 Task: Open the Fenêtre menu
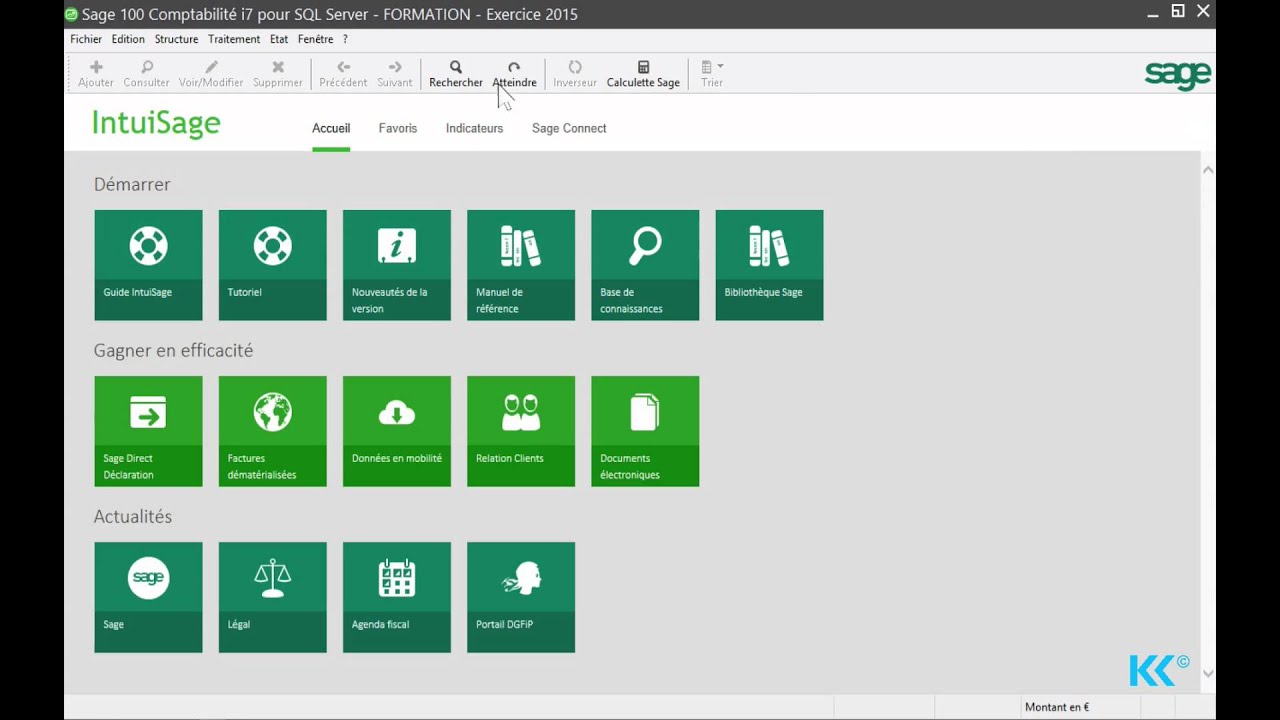(315, 39)
